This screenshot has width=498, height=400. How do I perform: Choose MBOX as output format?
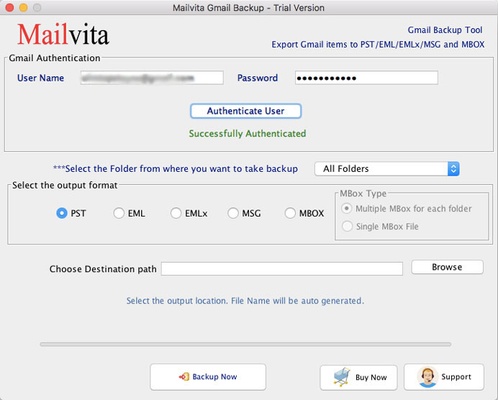point(290,213)
